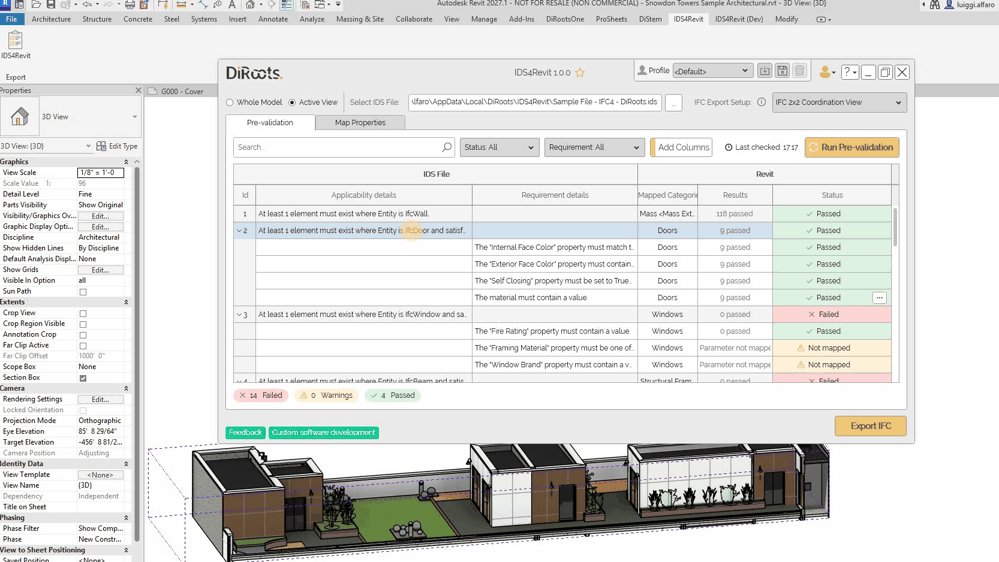
Task: Click the Visibility/Graphics Overrides Edit button
Action: [100, 216]
